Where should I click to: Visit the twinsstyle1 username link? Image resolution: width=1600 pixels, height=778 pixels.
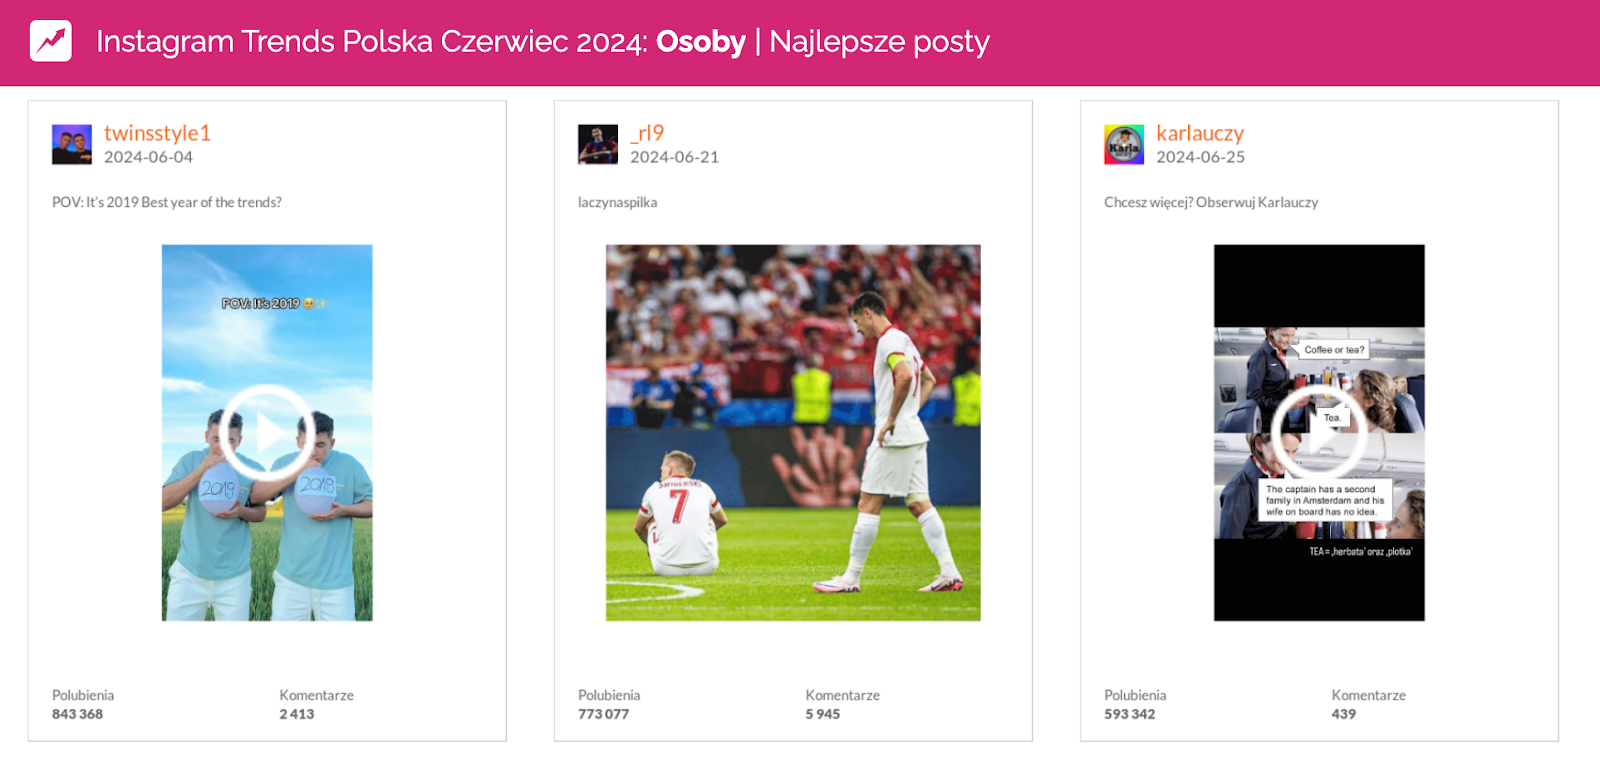coord(157,133)
